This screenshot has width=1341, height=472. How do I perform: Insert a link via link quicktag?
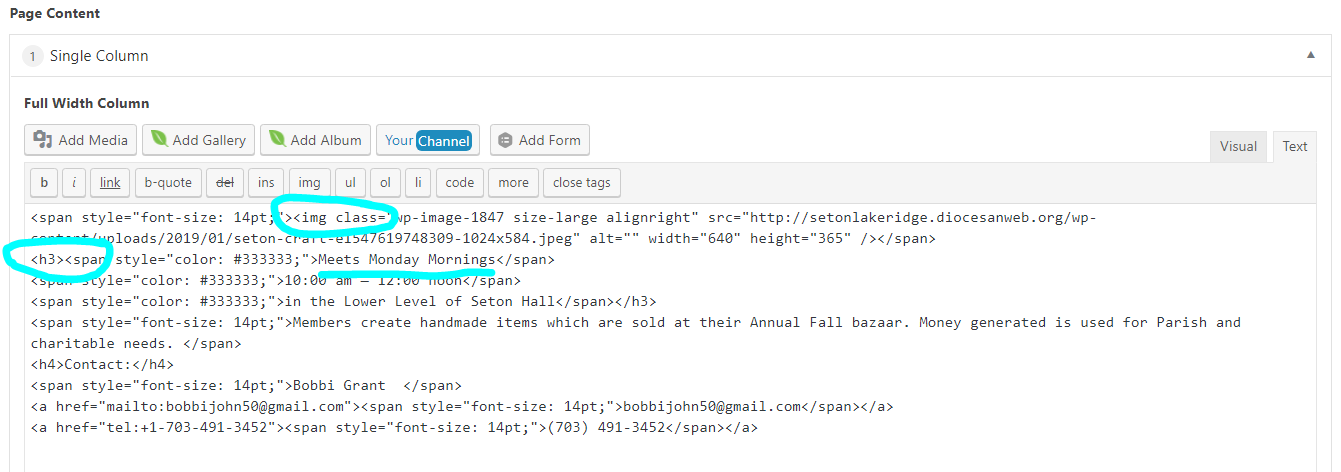pos(110,183)
